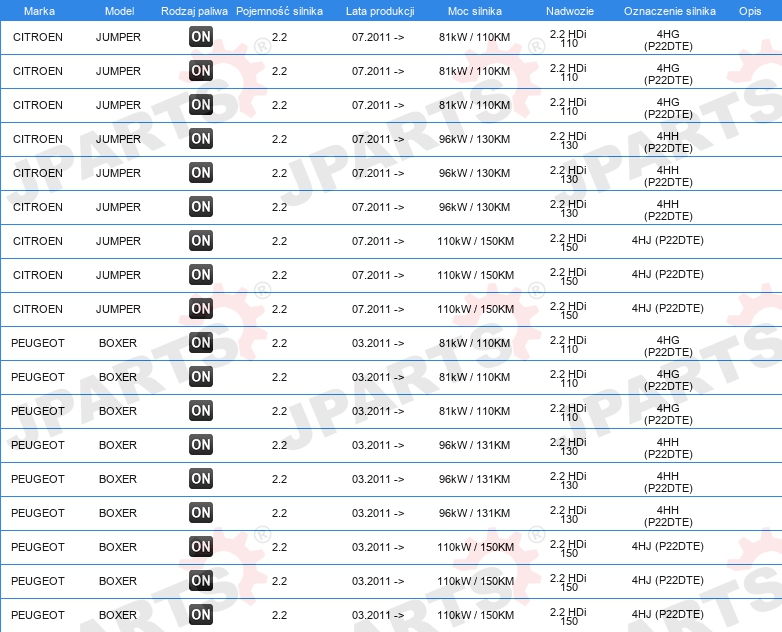Click the Pojemność silnika column header
782x632 pixels.
pyautogui.click(x=279, y=11)
